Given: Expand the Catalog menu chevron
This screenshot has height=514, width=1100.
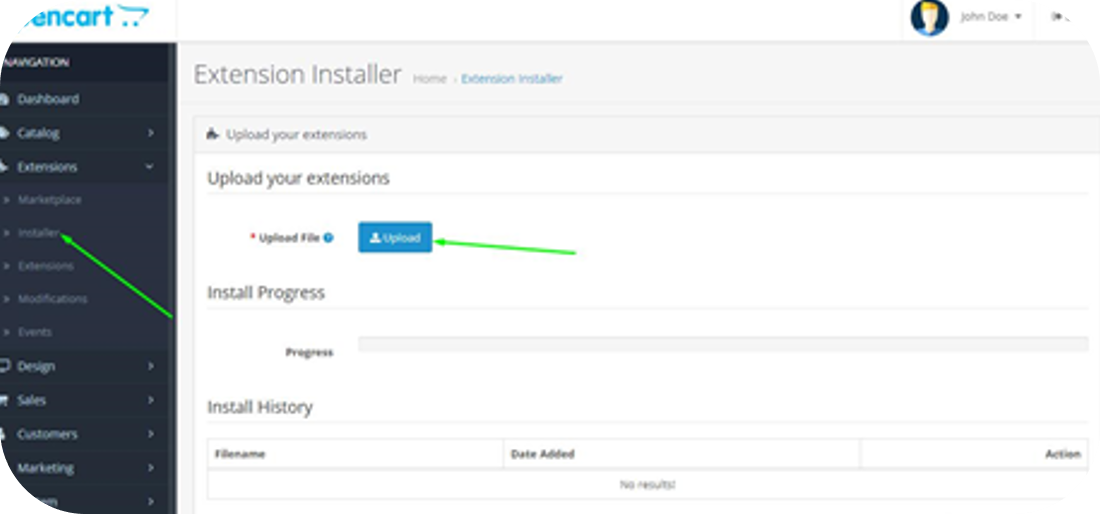Looking at the screenshot, I should tap(150, 133).
